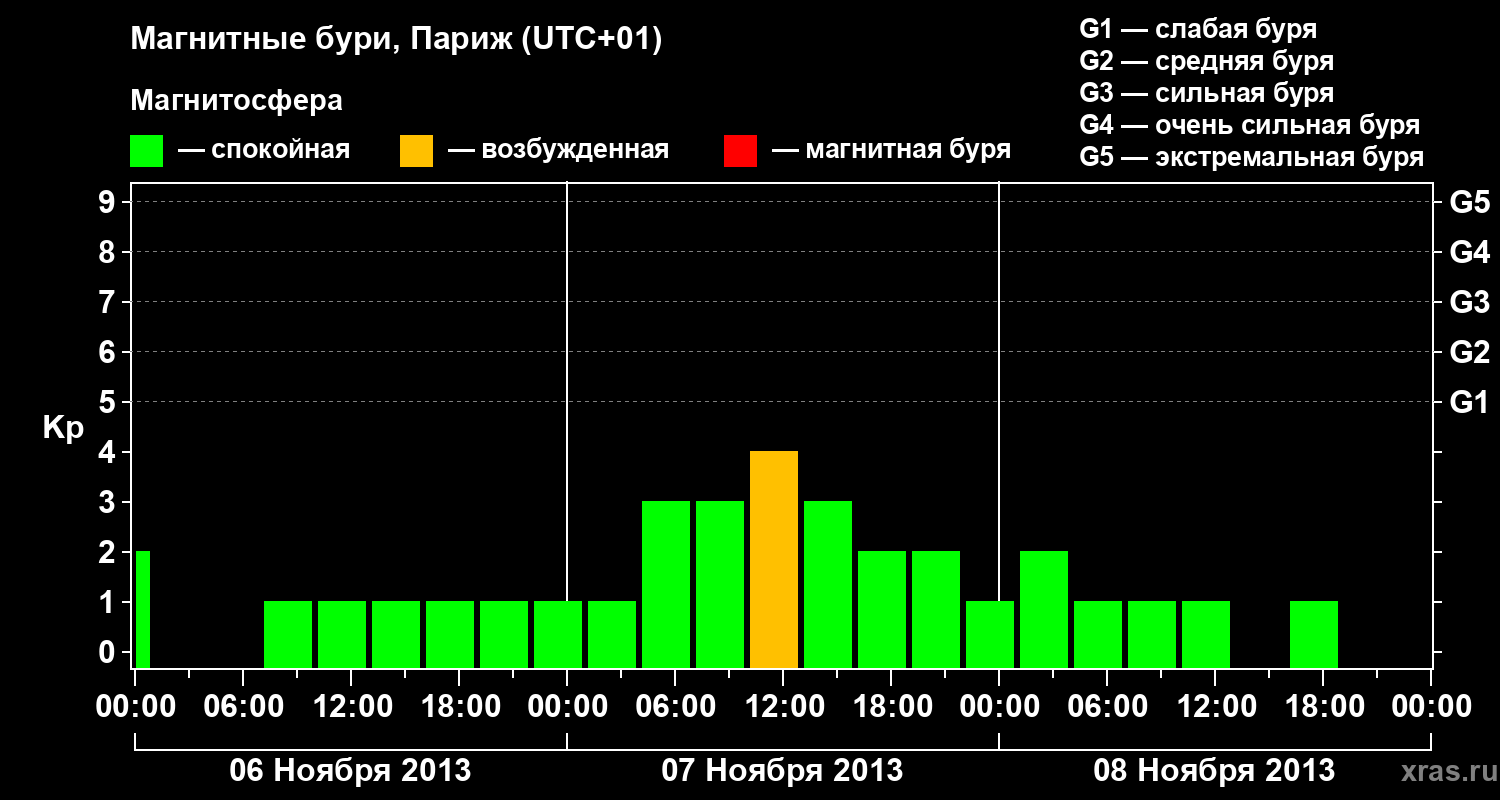Click 'G4 — очень сильная буря' legend line
This screenshot has width=1500, height=800.
coord(1249,125)
